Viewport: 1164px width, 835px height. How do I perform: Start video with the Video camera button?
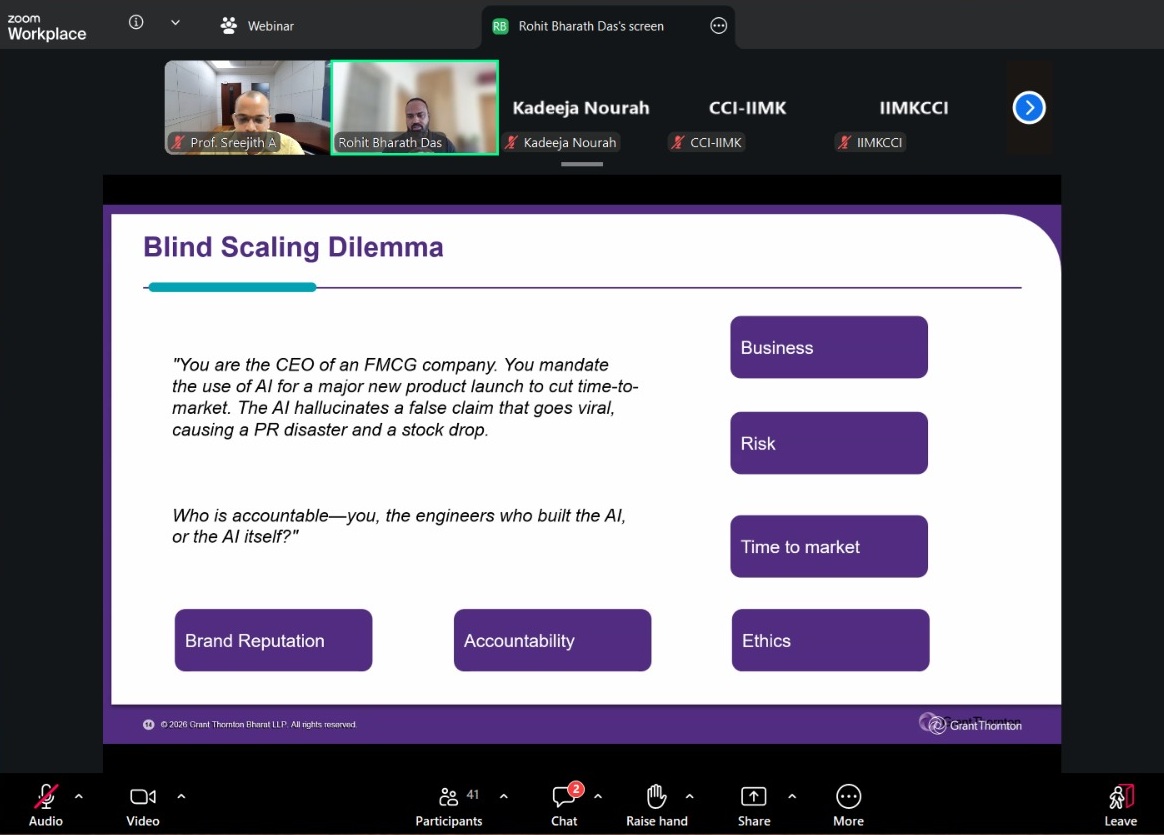click(x=143, y=805)
